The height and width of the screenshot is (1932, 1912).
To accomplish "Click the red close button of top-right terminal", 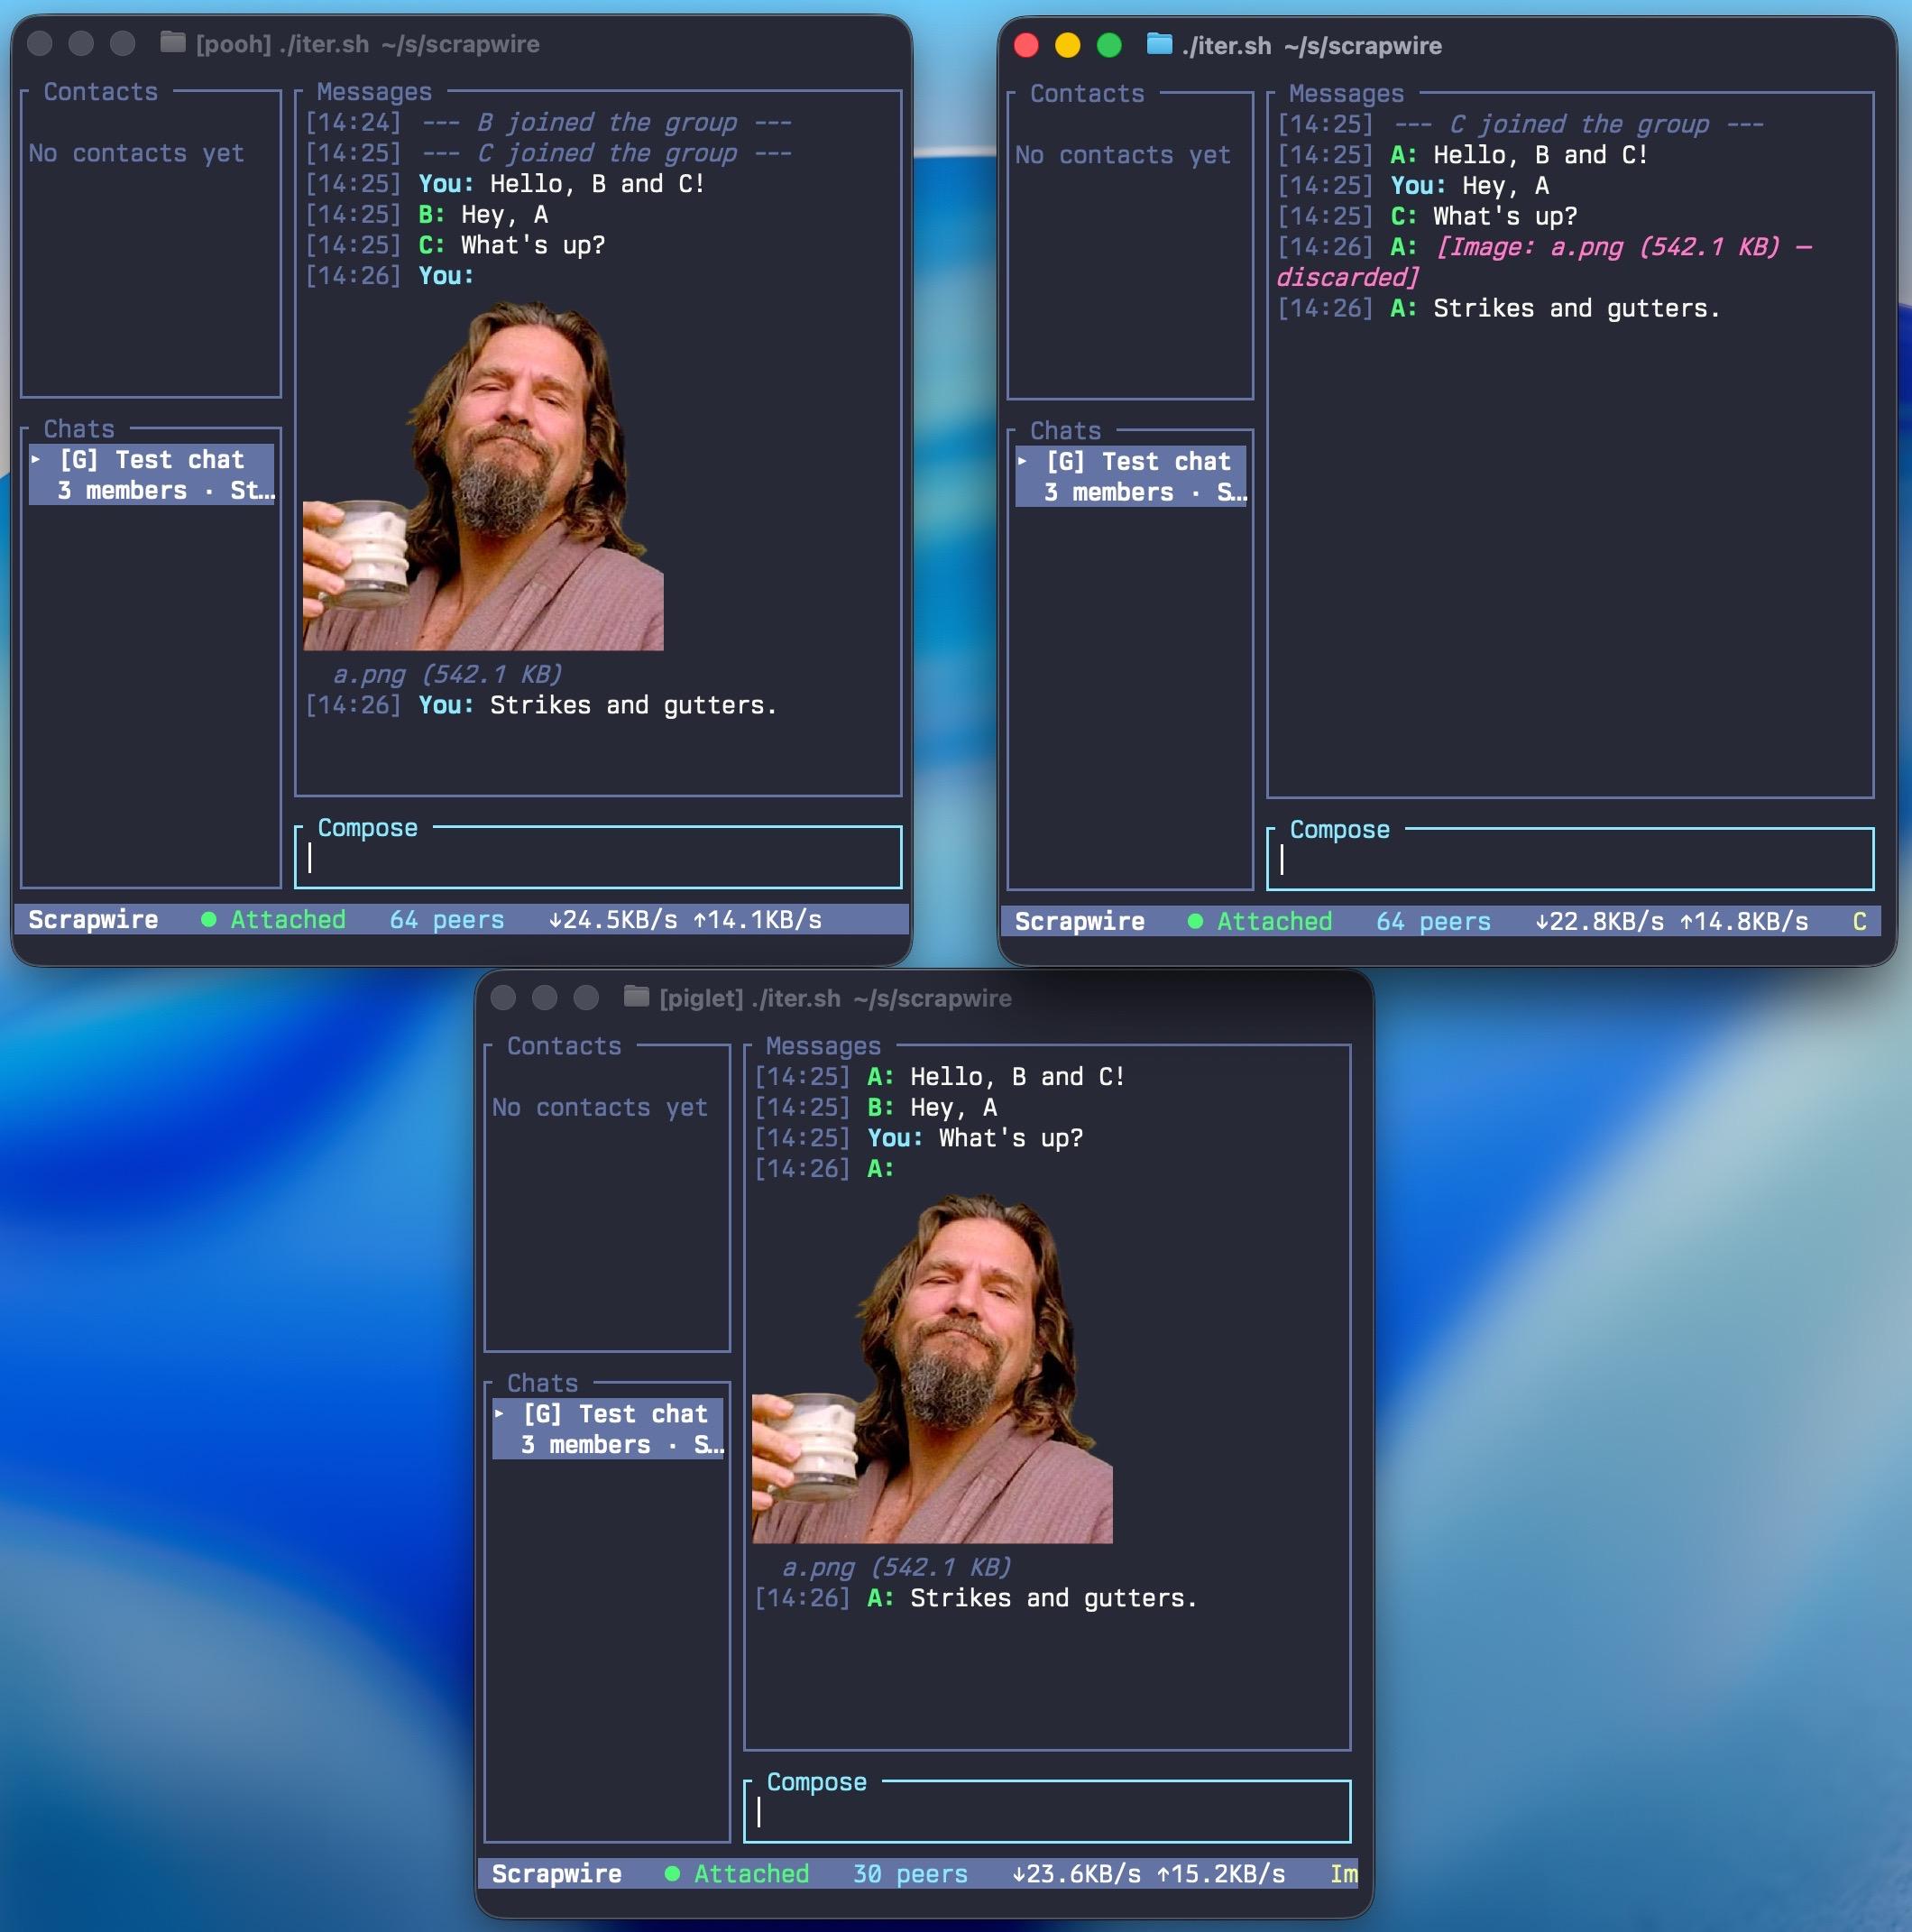I will (1026, 45).
